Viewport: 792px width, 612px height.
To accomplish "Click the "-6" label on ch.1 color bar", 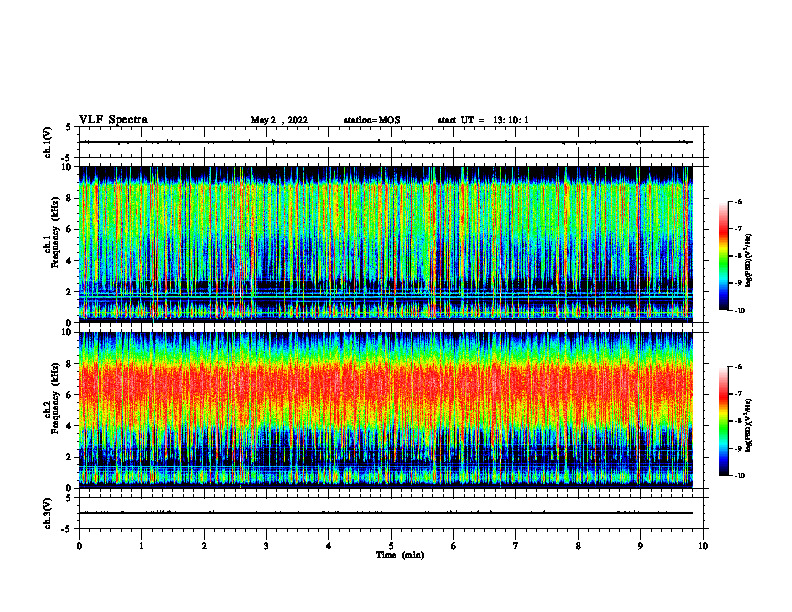I will click(739, 201).
